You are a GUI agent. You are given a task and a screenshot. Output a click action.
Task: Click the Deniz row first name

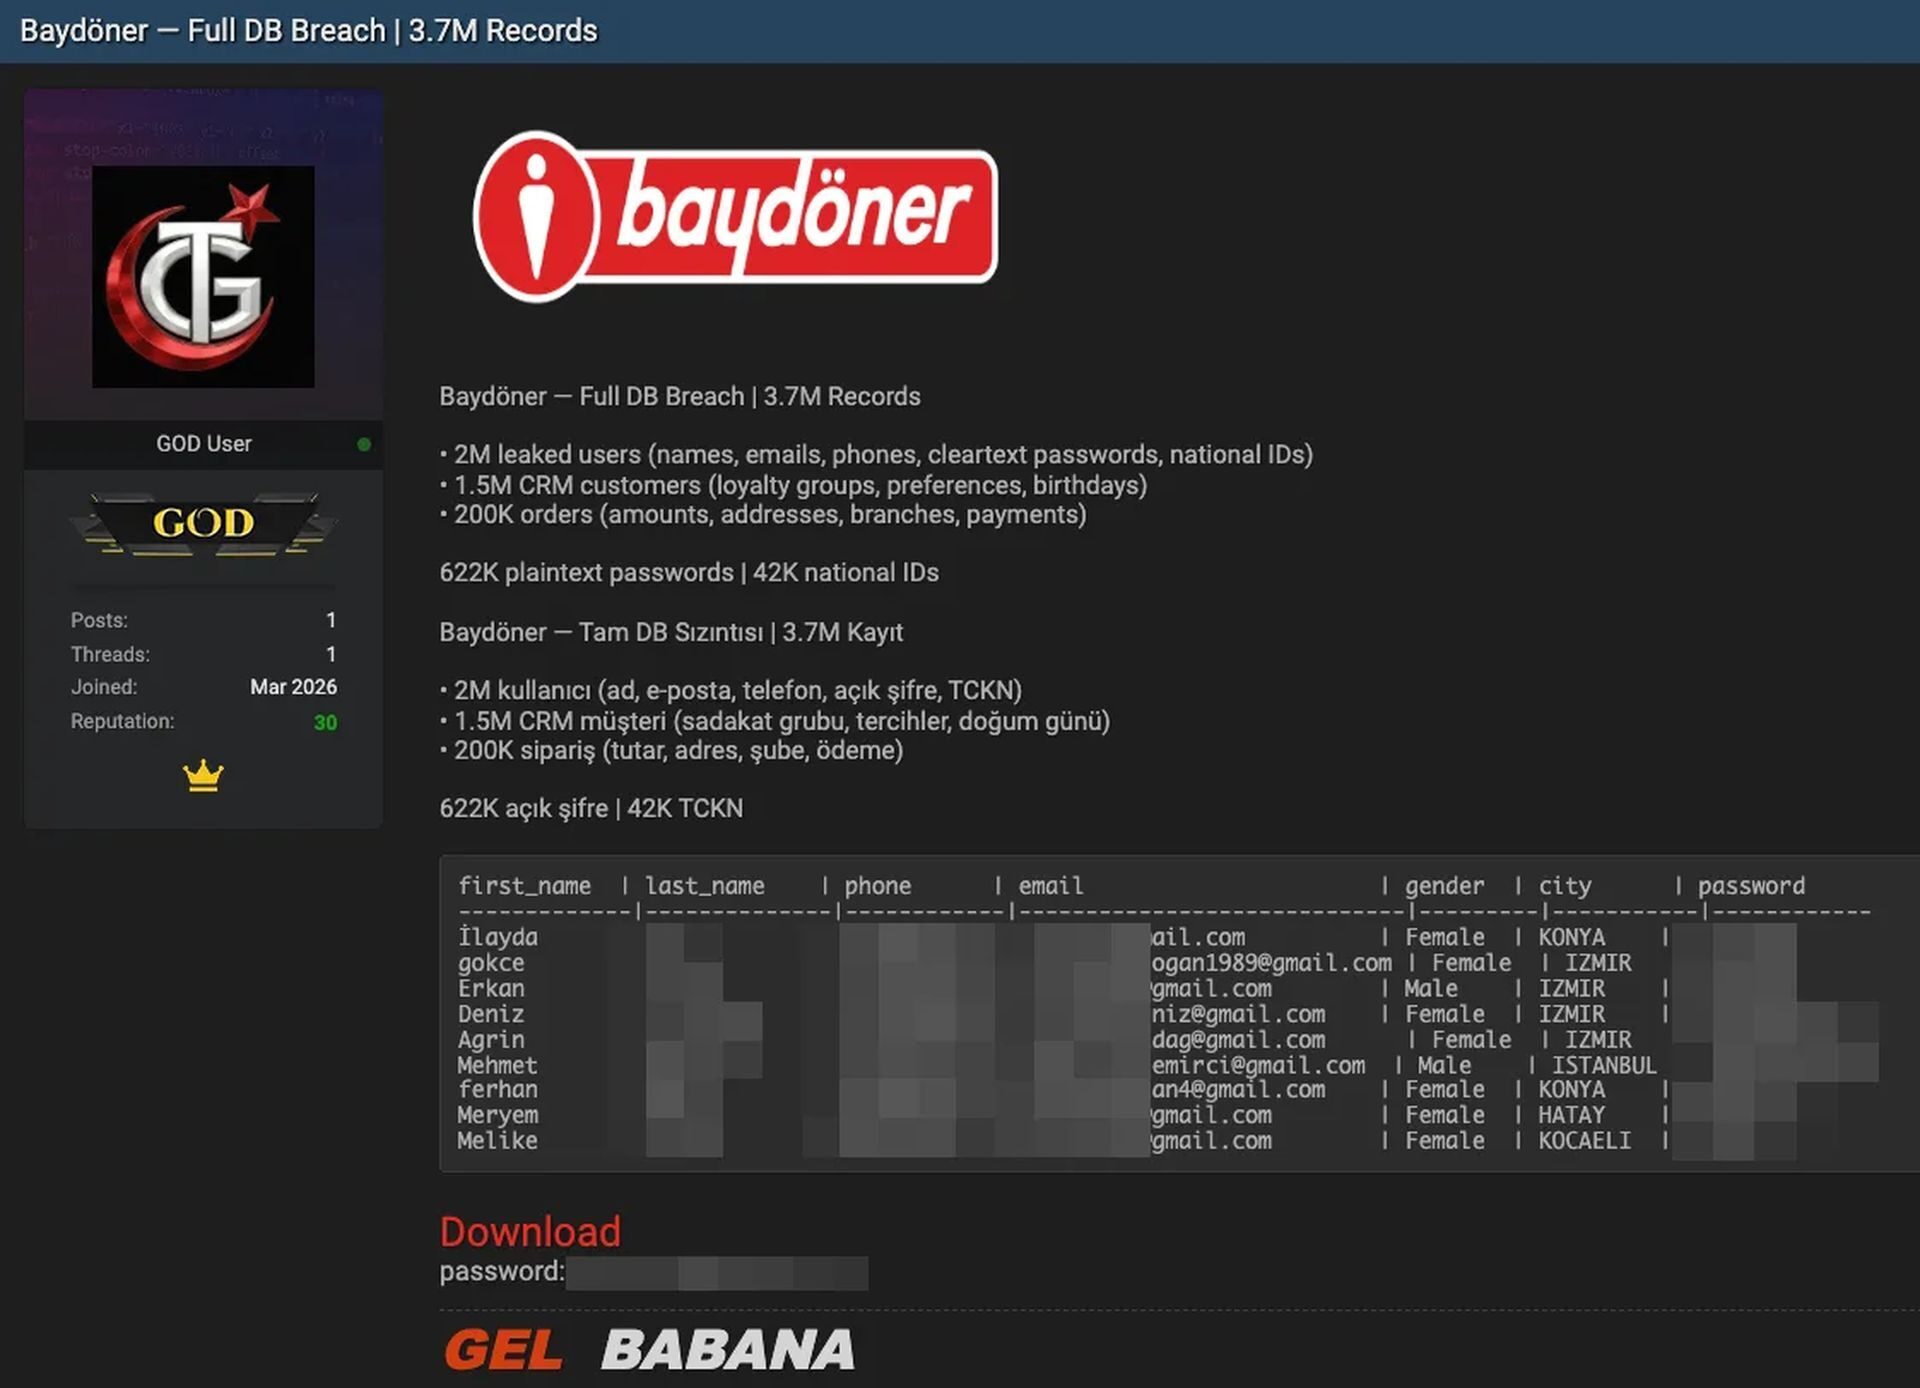tap(490, 1014)
